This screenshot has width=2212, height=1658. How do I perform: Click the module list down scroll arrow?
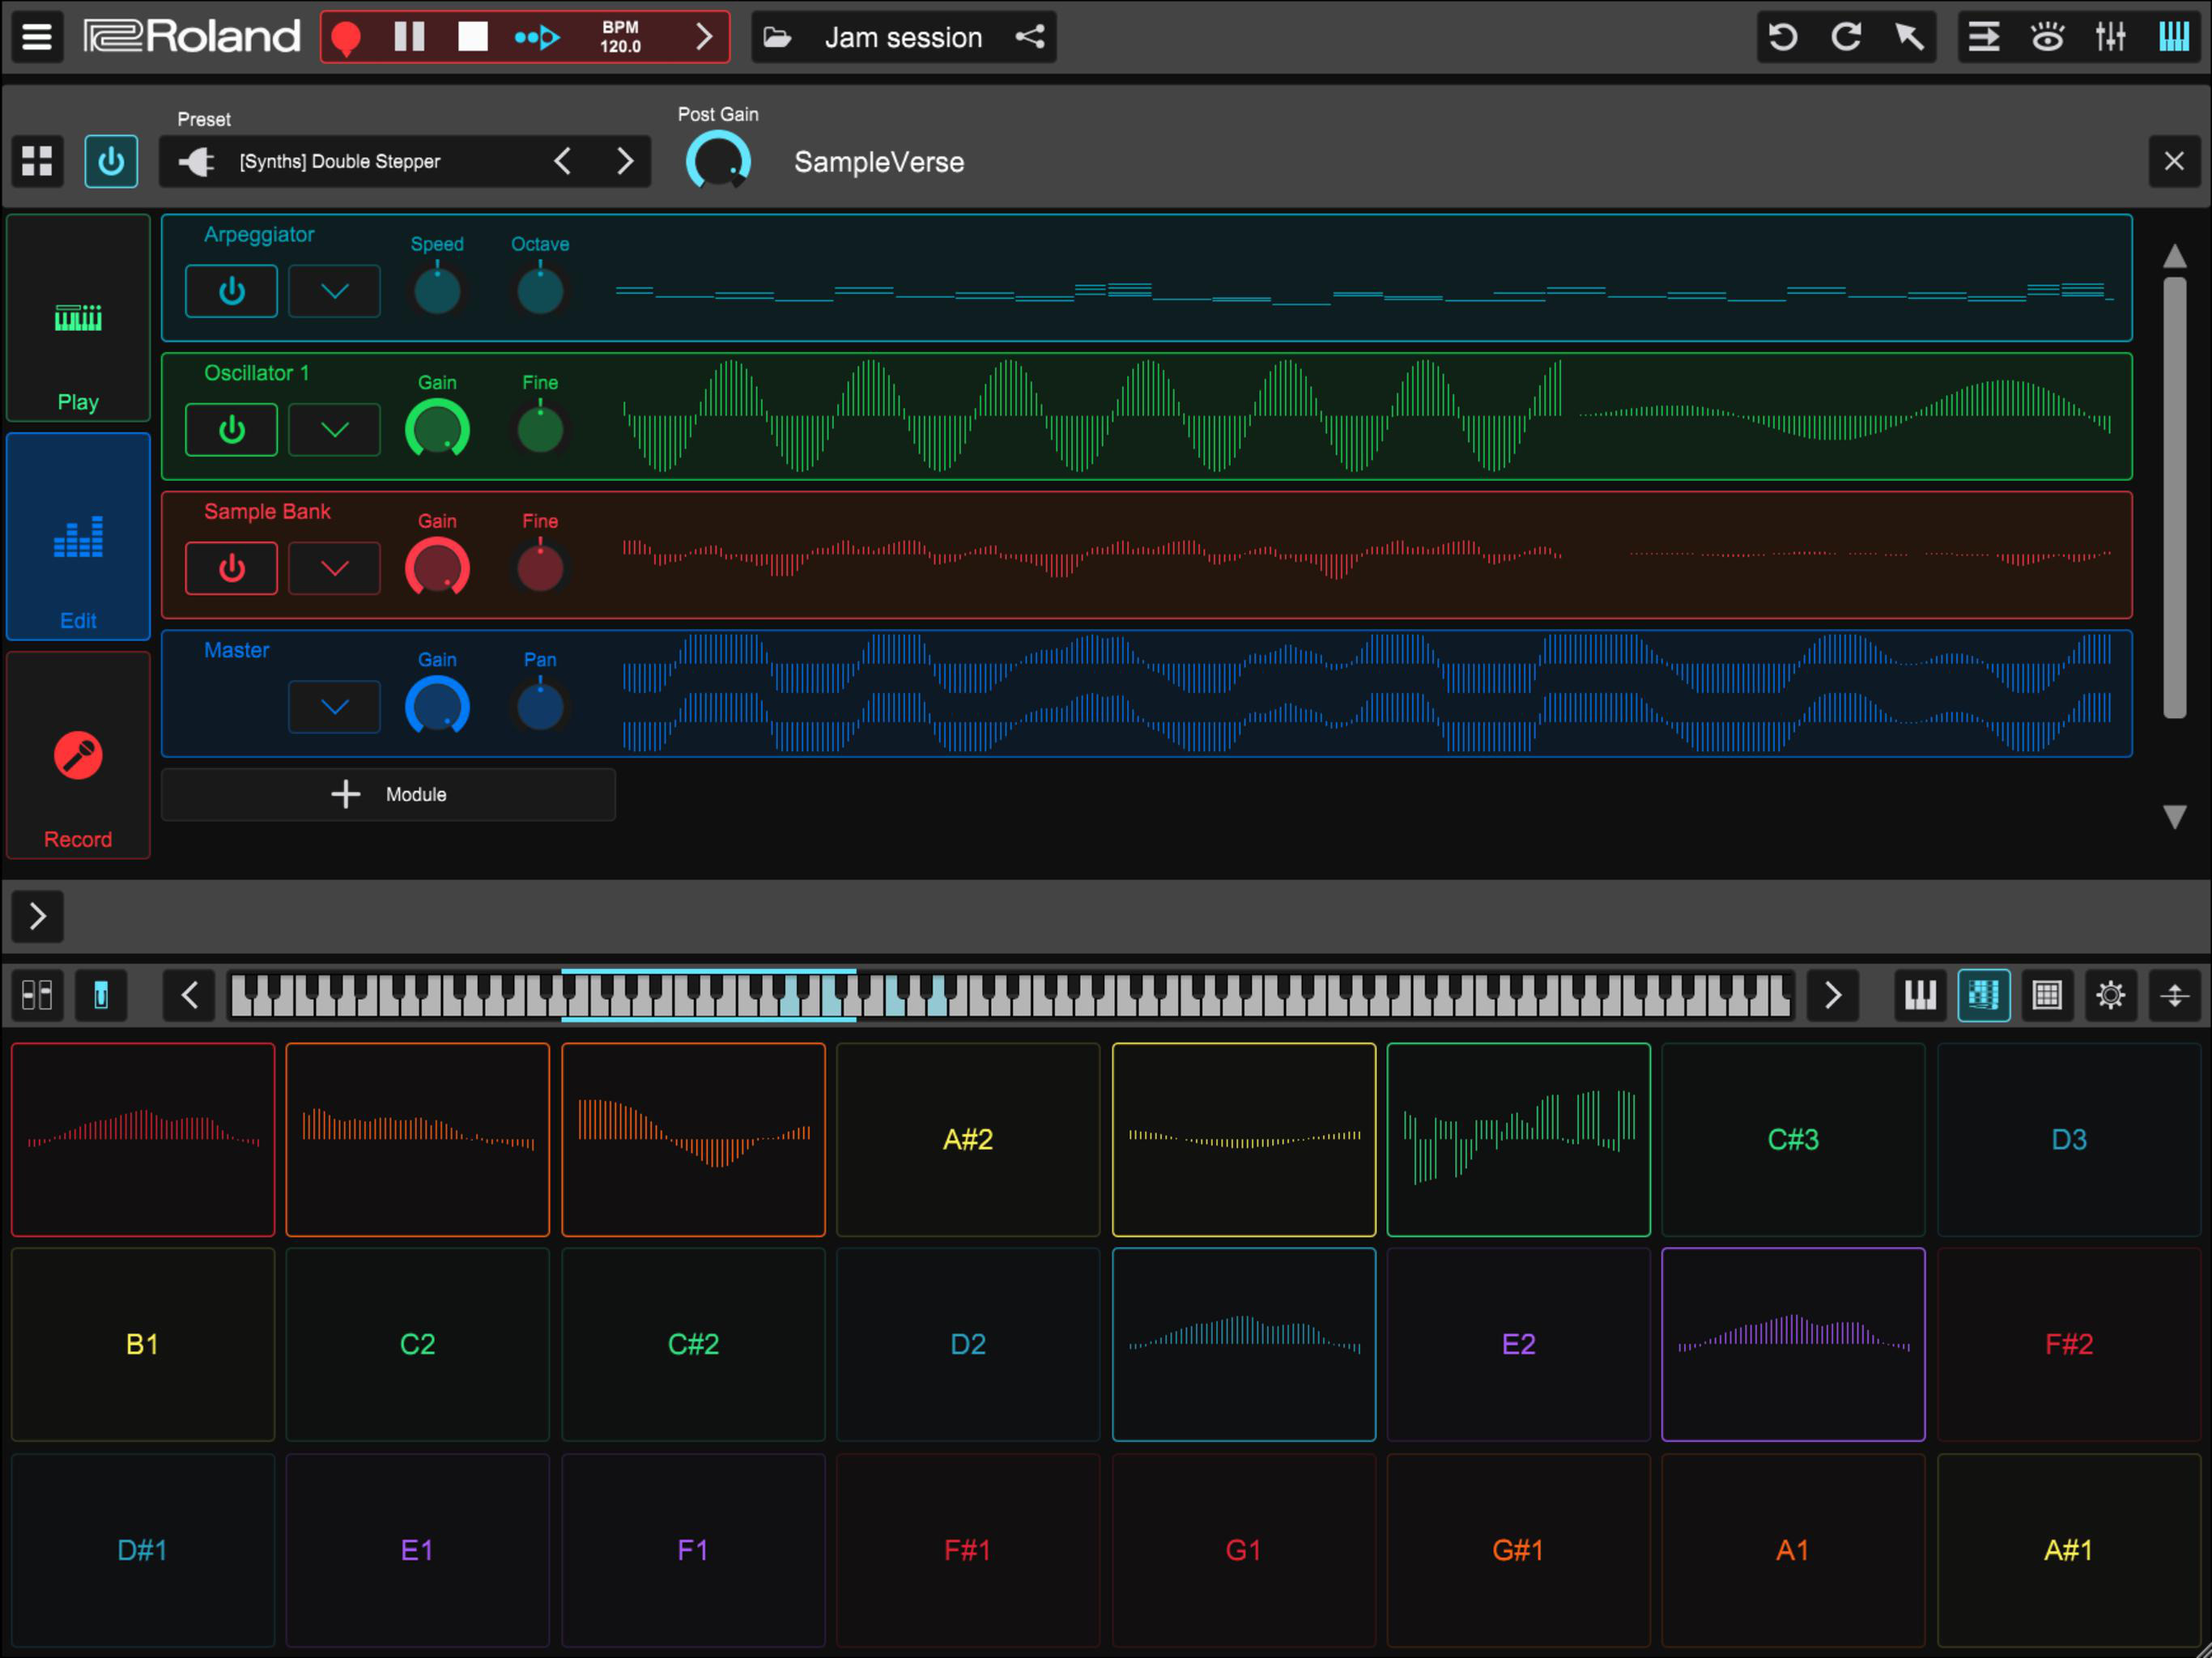[2174, 817]
